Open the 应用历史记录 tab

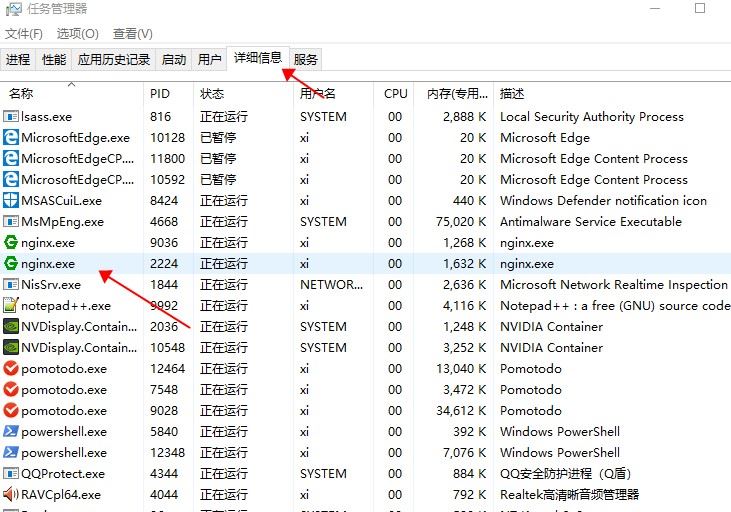(114, 60)
